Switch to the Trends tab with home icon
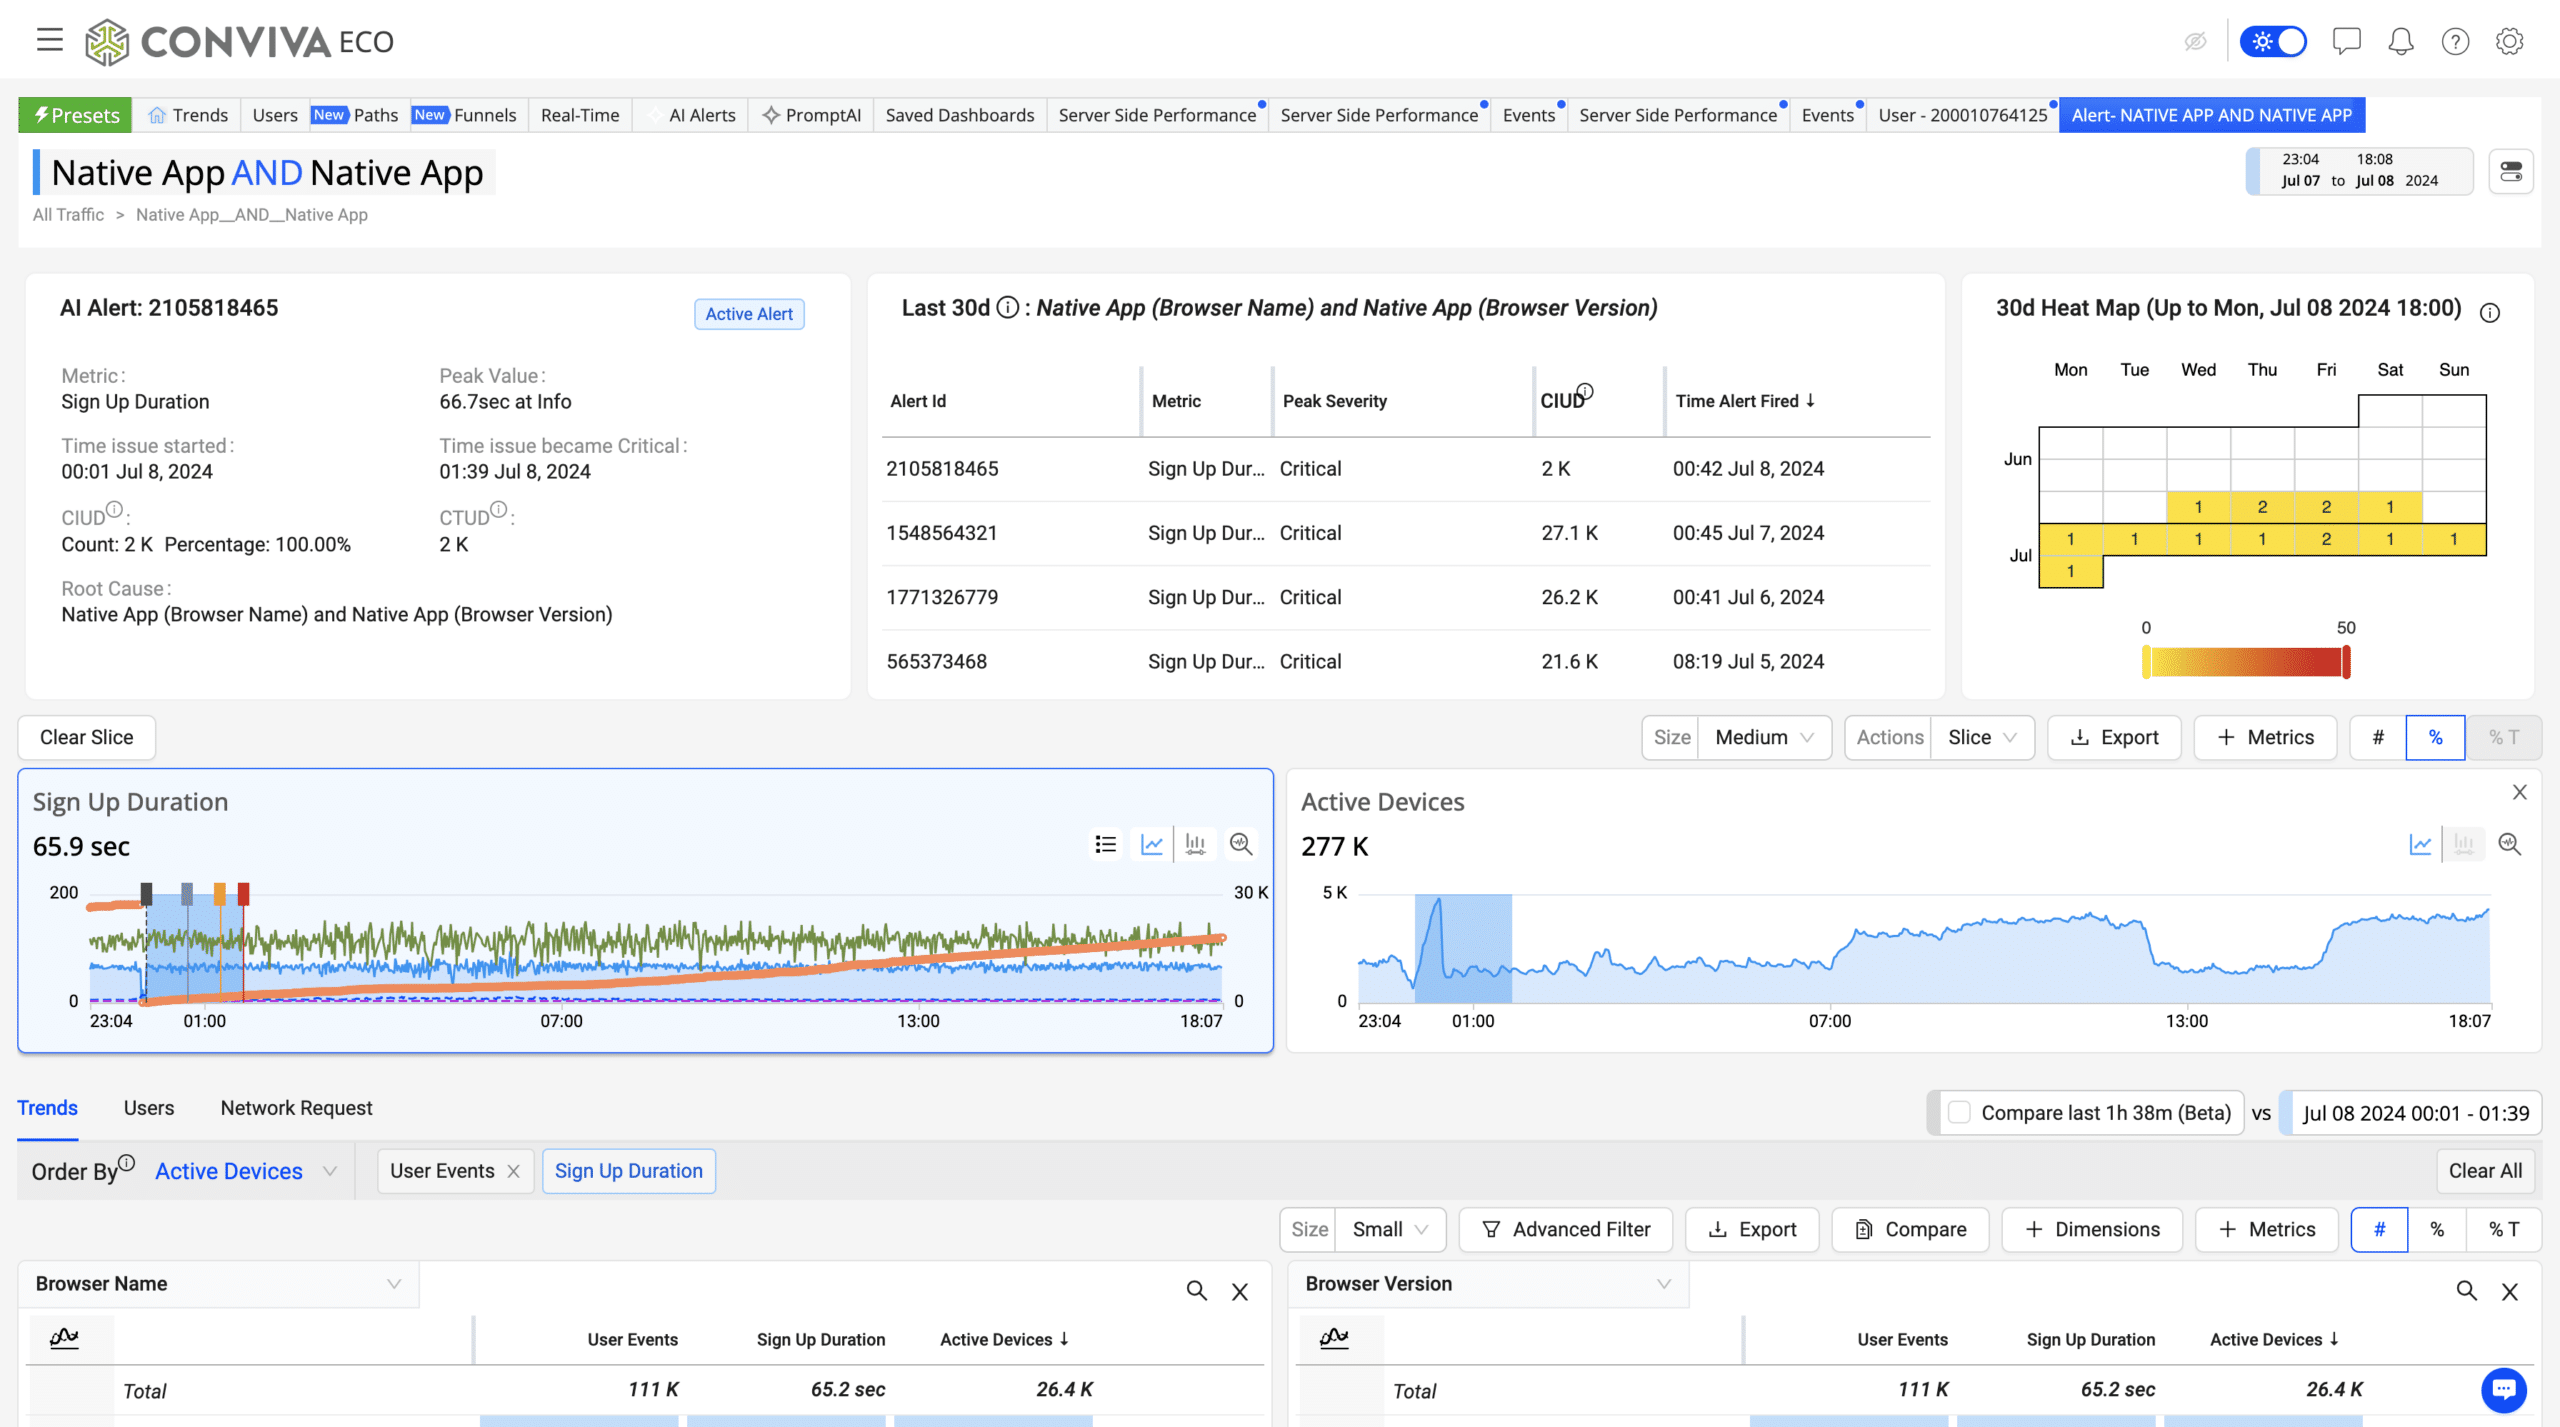 (188, 115)
